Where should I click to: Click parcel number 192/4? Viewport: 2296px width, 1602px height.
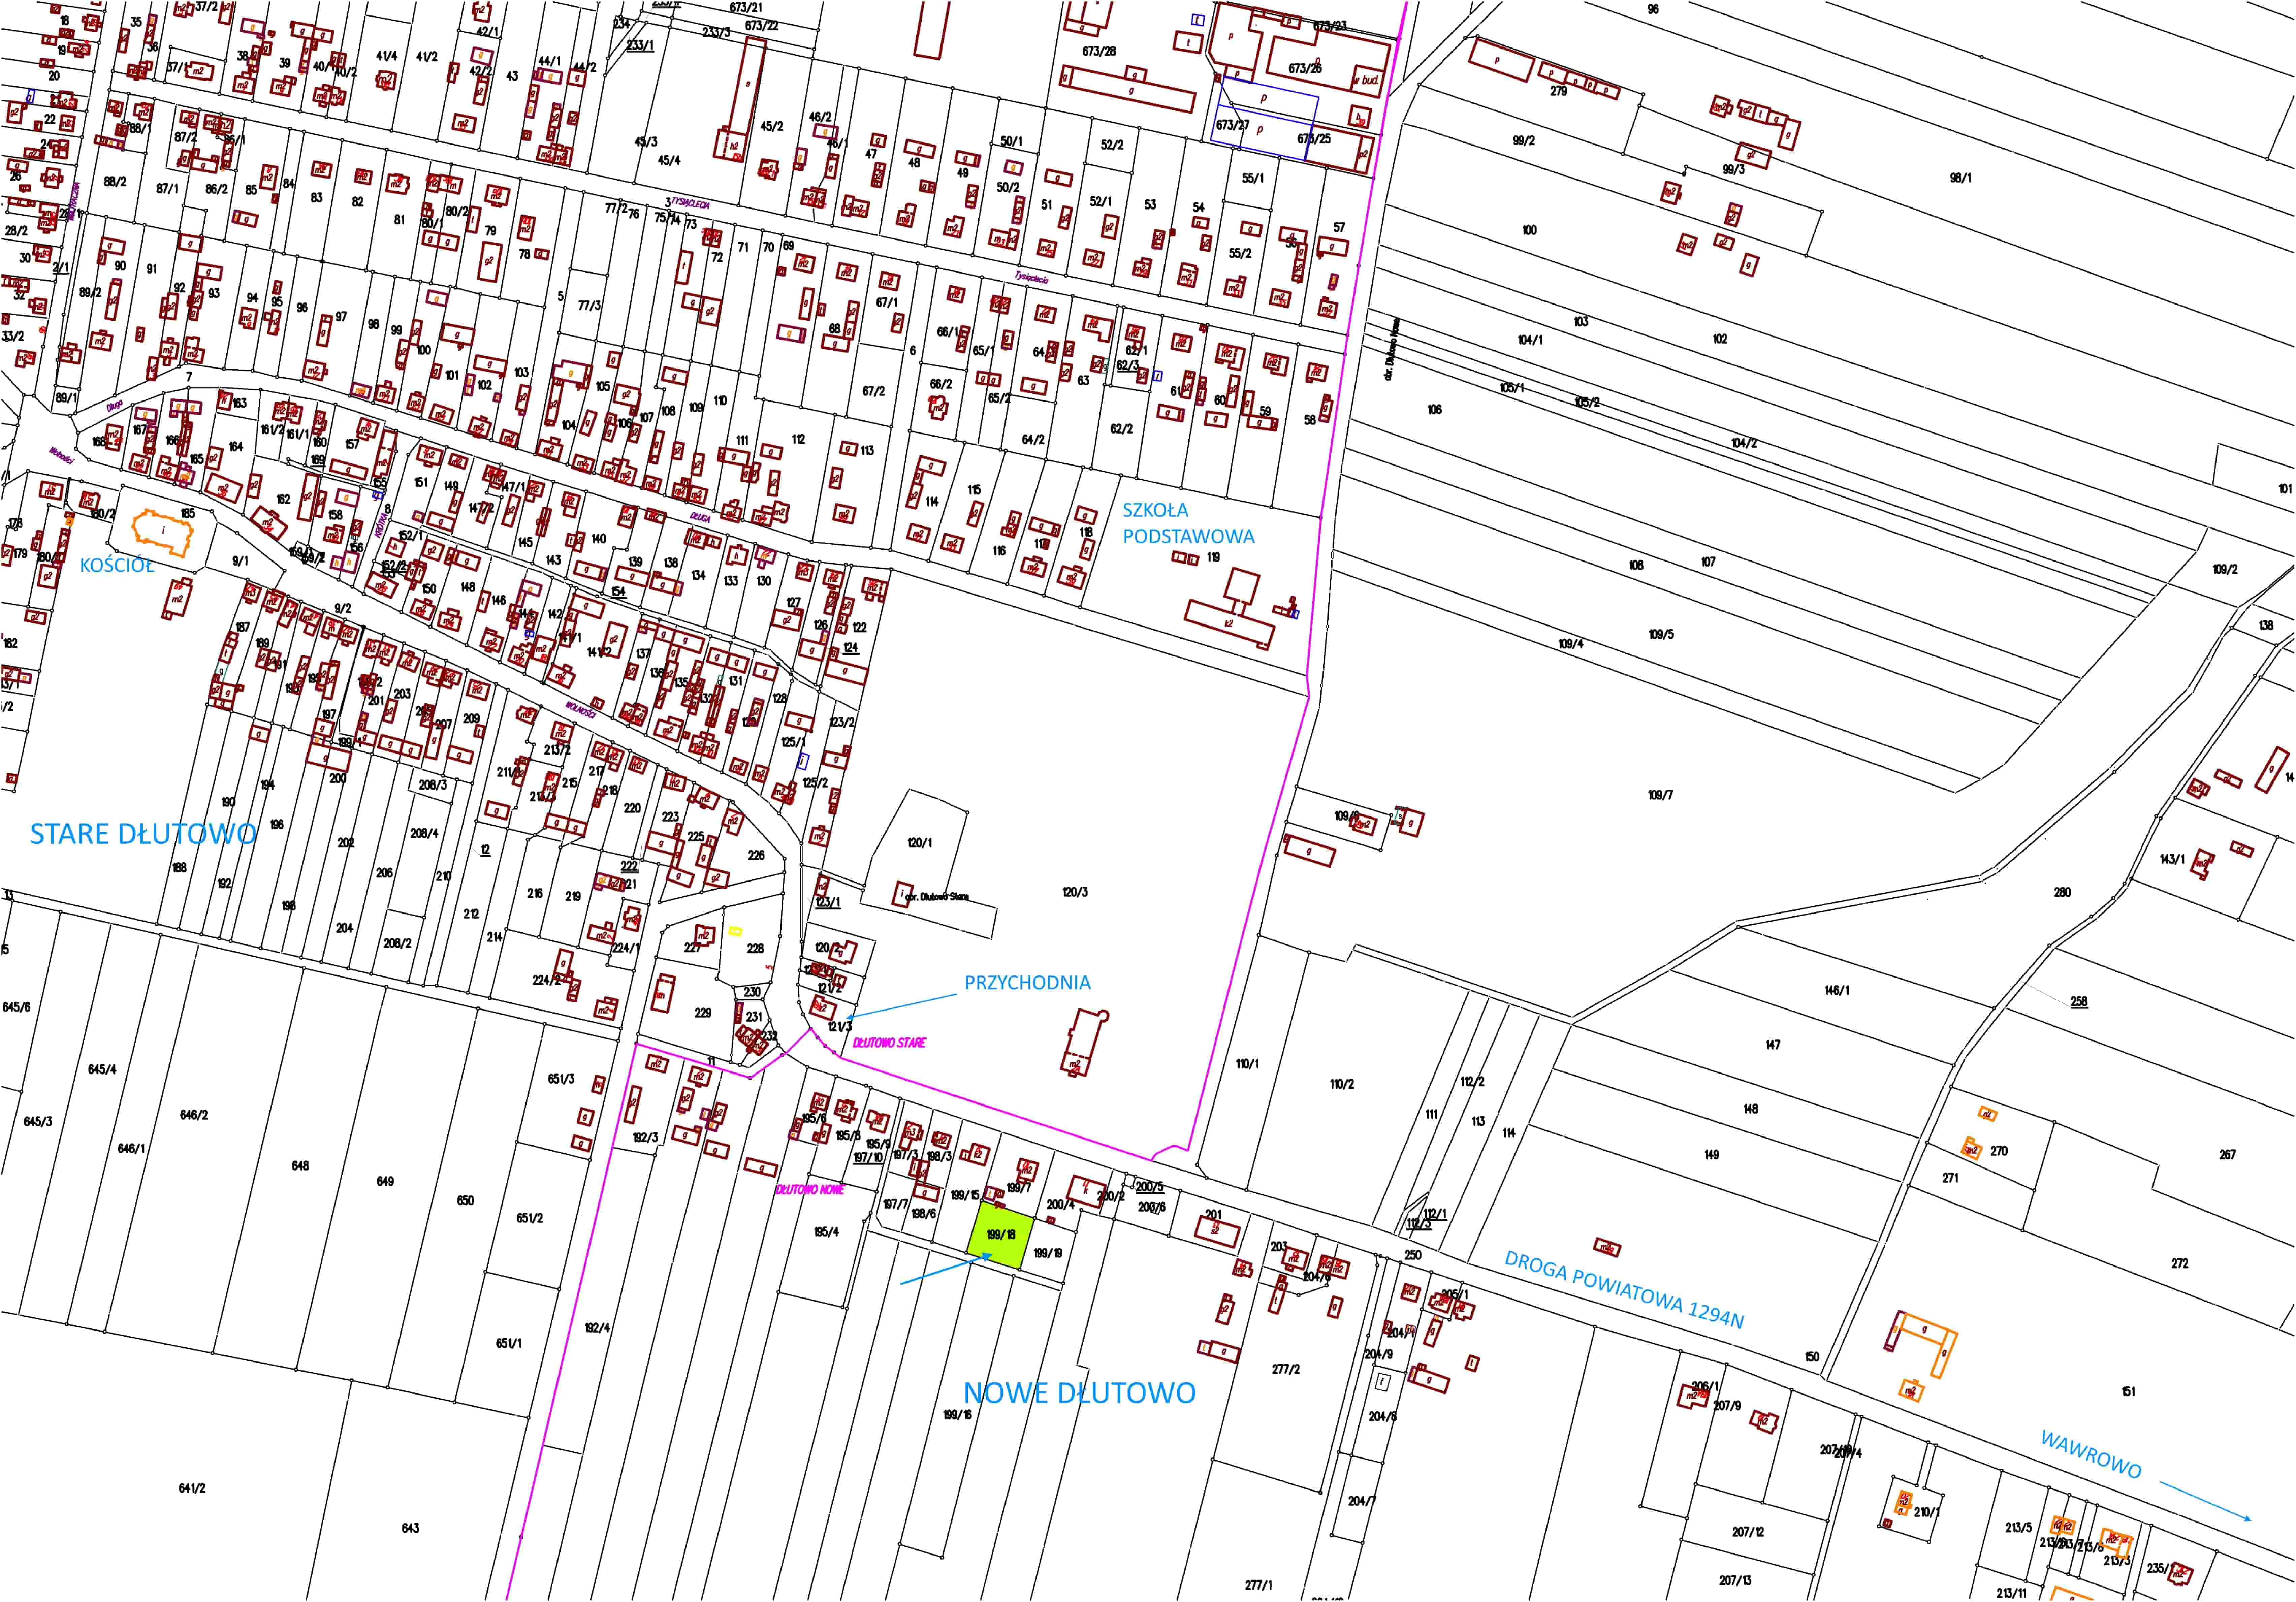(597, 1328)
